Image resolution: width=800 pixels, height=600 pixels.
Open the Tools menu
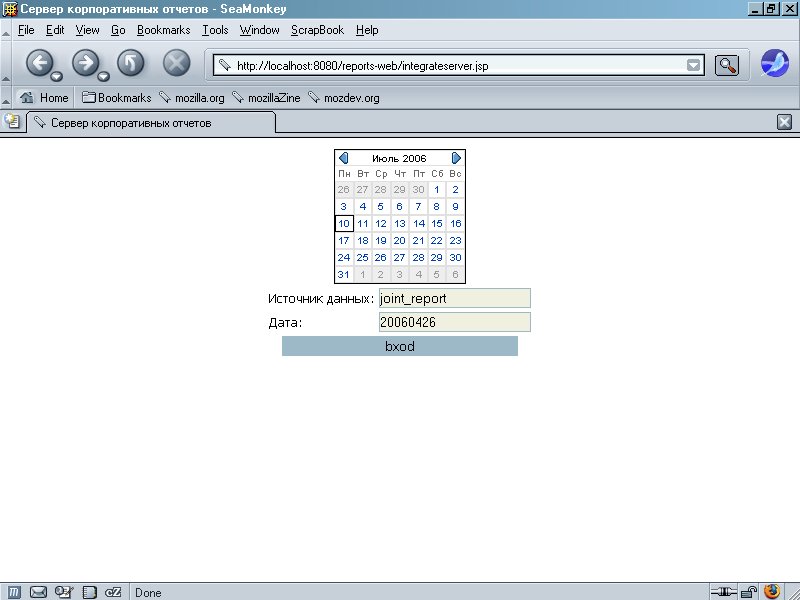point(215,30)
